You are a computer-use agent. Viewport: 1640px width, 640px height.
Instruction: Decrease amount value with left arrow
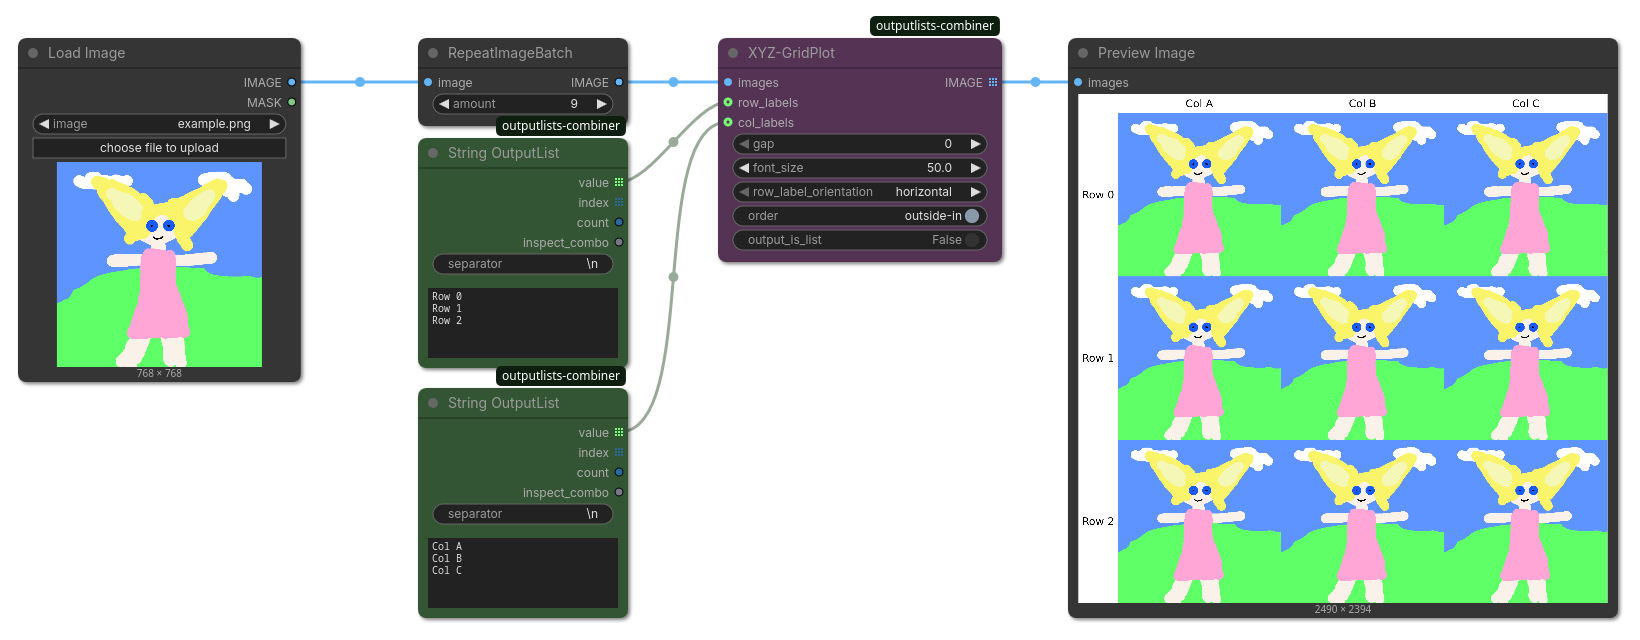444,104
